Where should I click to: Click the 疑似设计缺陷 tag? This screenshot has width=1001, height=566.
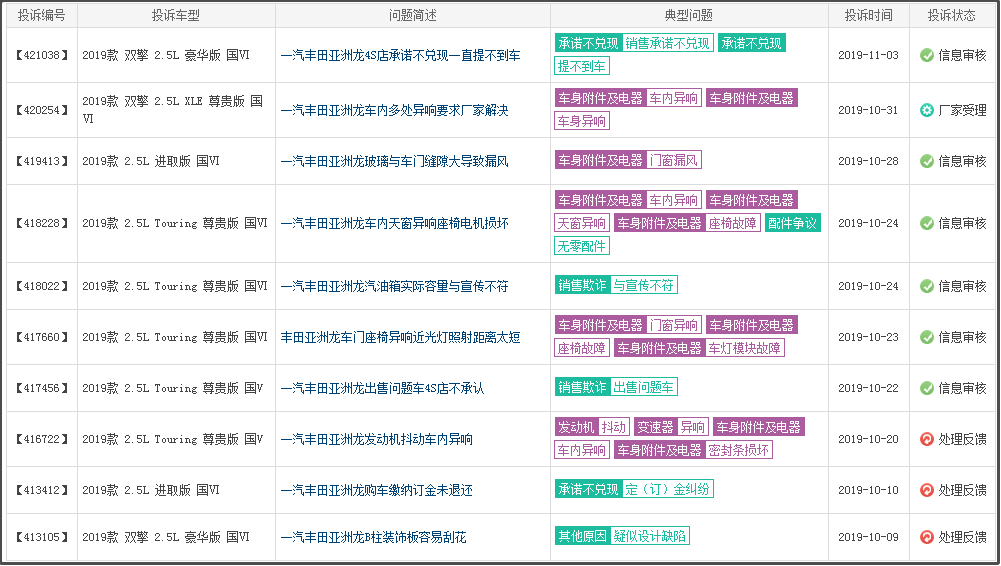pos(649,537)
